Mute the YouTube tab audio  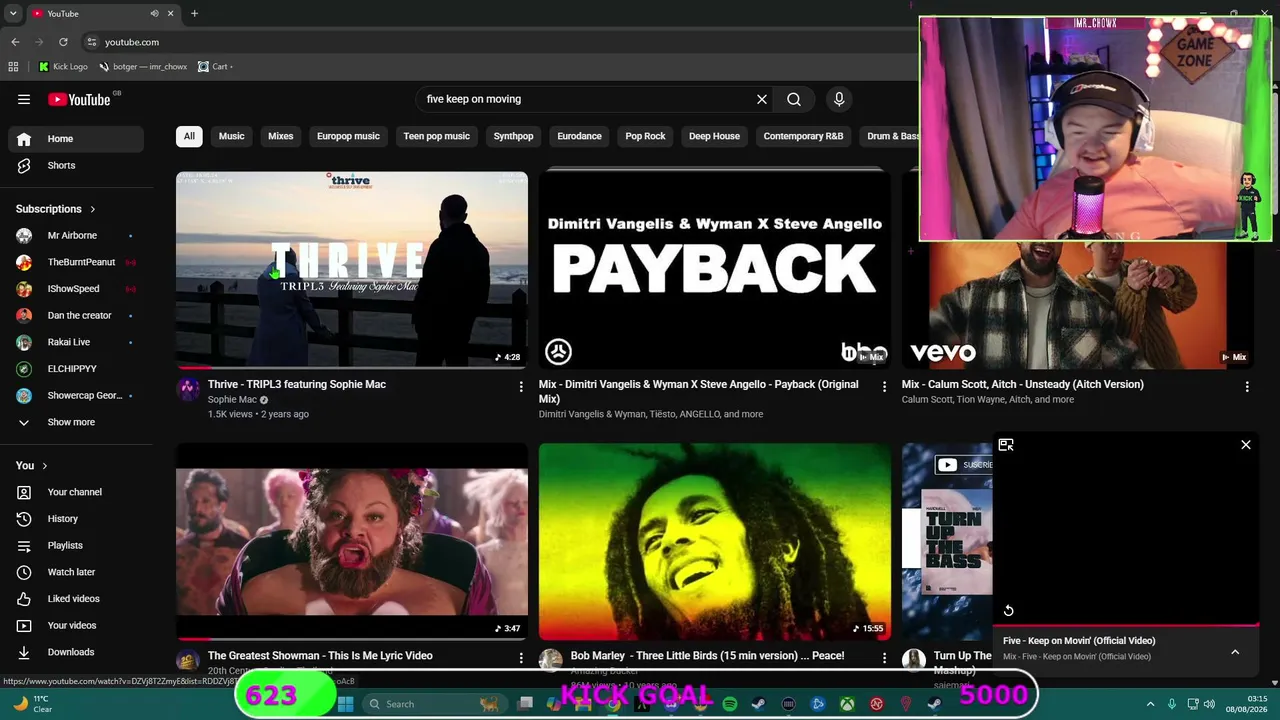[154, 14]
